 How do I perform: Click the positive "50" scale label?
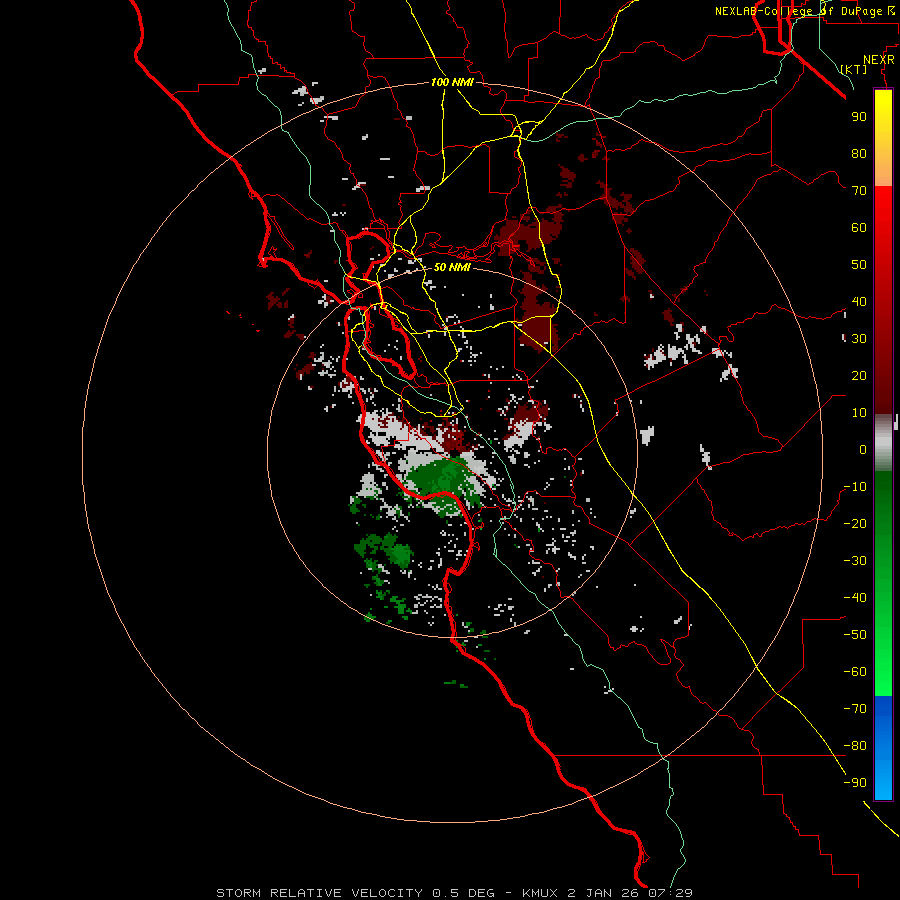click(859, 265)
